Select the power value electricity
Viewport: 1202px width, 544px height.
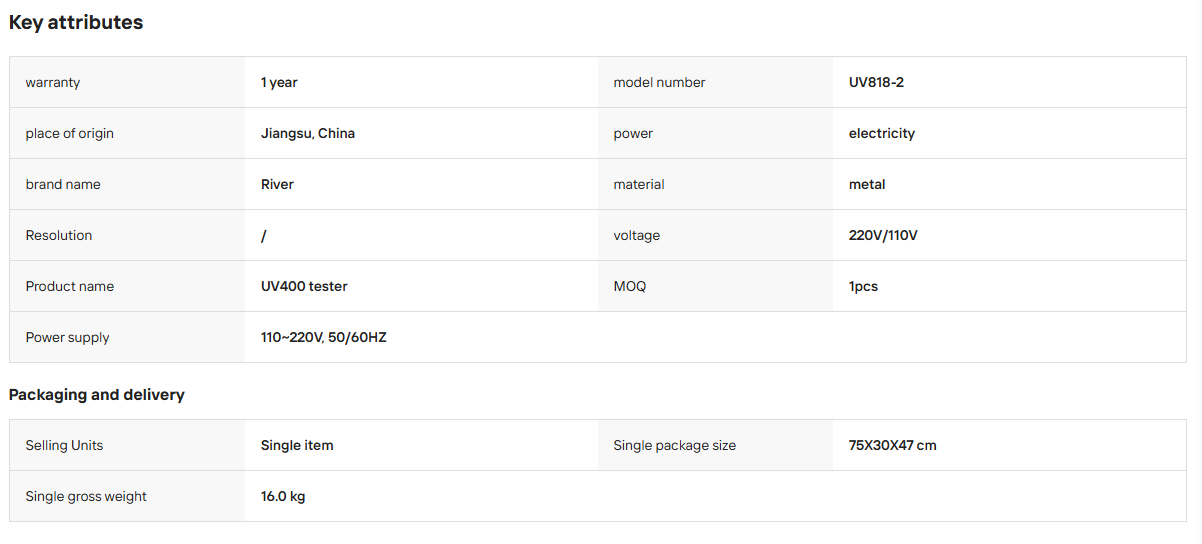(882, 133)
